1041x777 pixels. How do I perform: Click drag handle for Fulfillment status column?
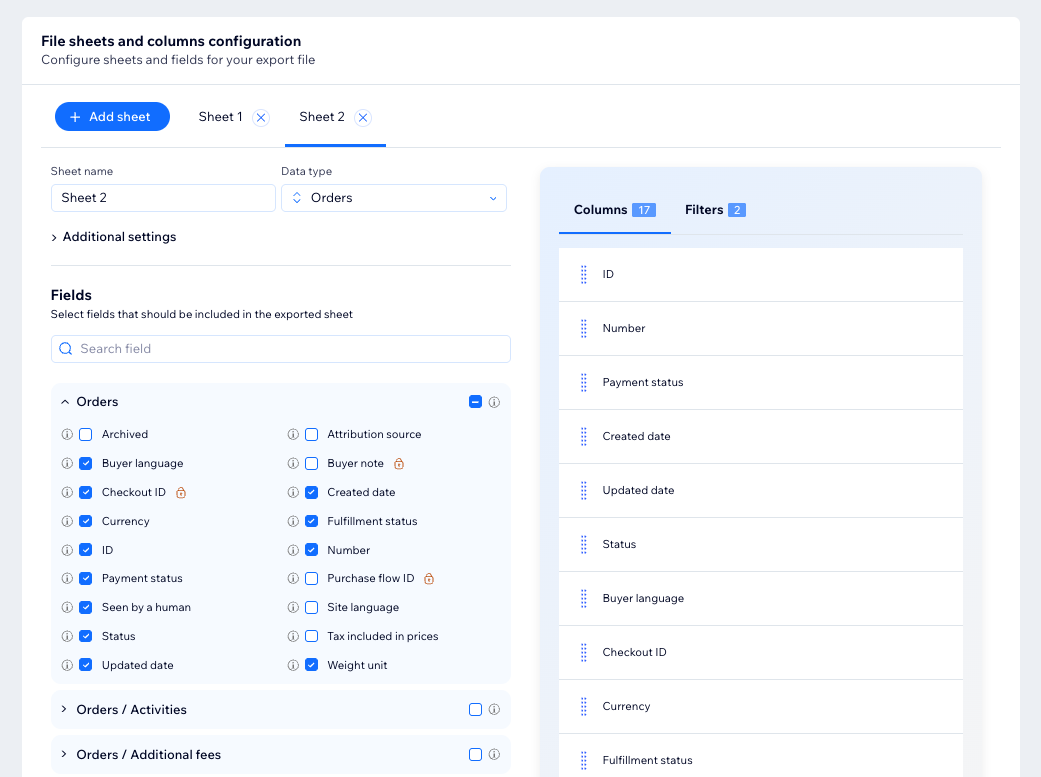pyautogui.click(x=584, y=760)
